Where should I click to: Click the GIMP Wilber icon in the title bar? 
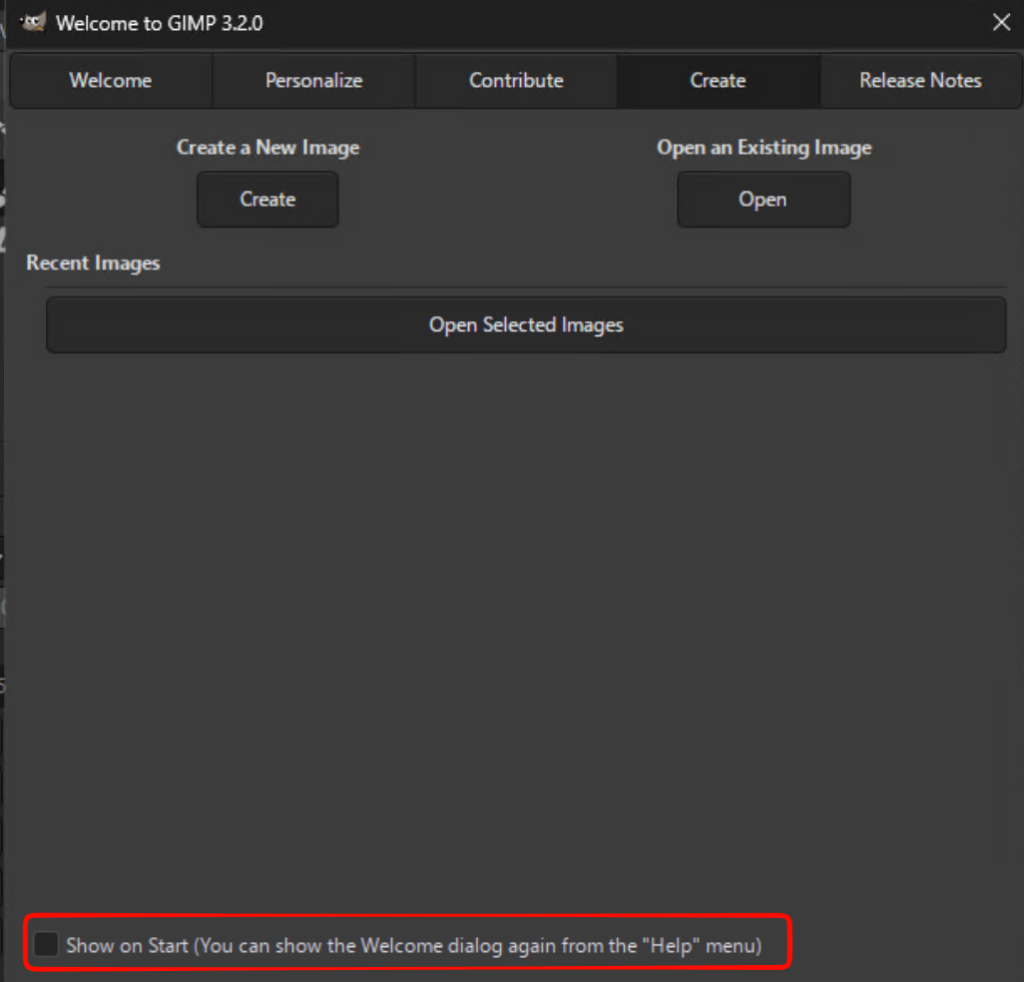[x=33, y=23]
